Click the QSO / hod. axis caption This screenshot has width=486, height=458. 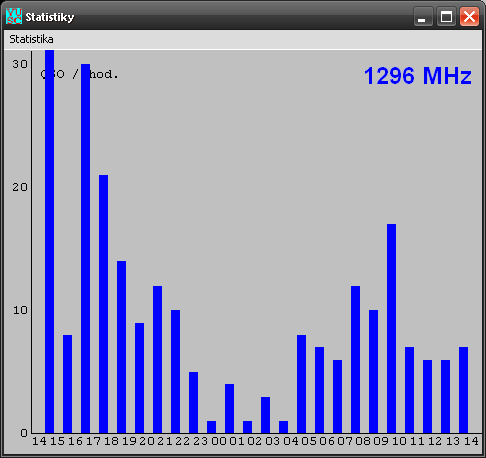pos(79,74)
